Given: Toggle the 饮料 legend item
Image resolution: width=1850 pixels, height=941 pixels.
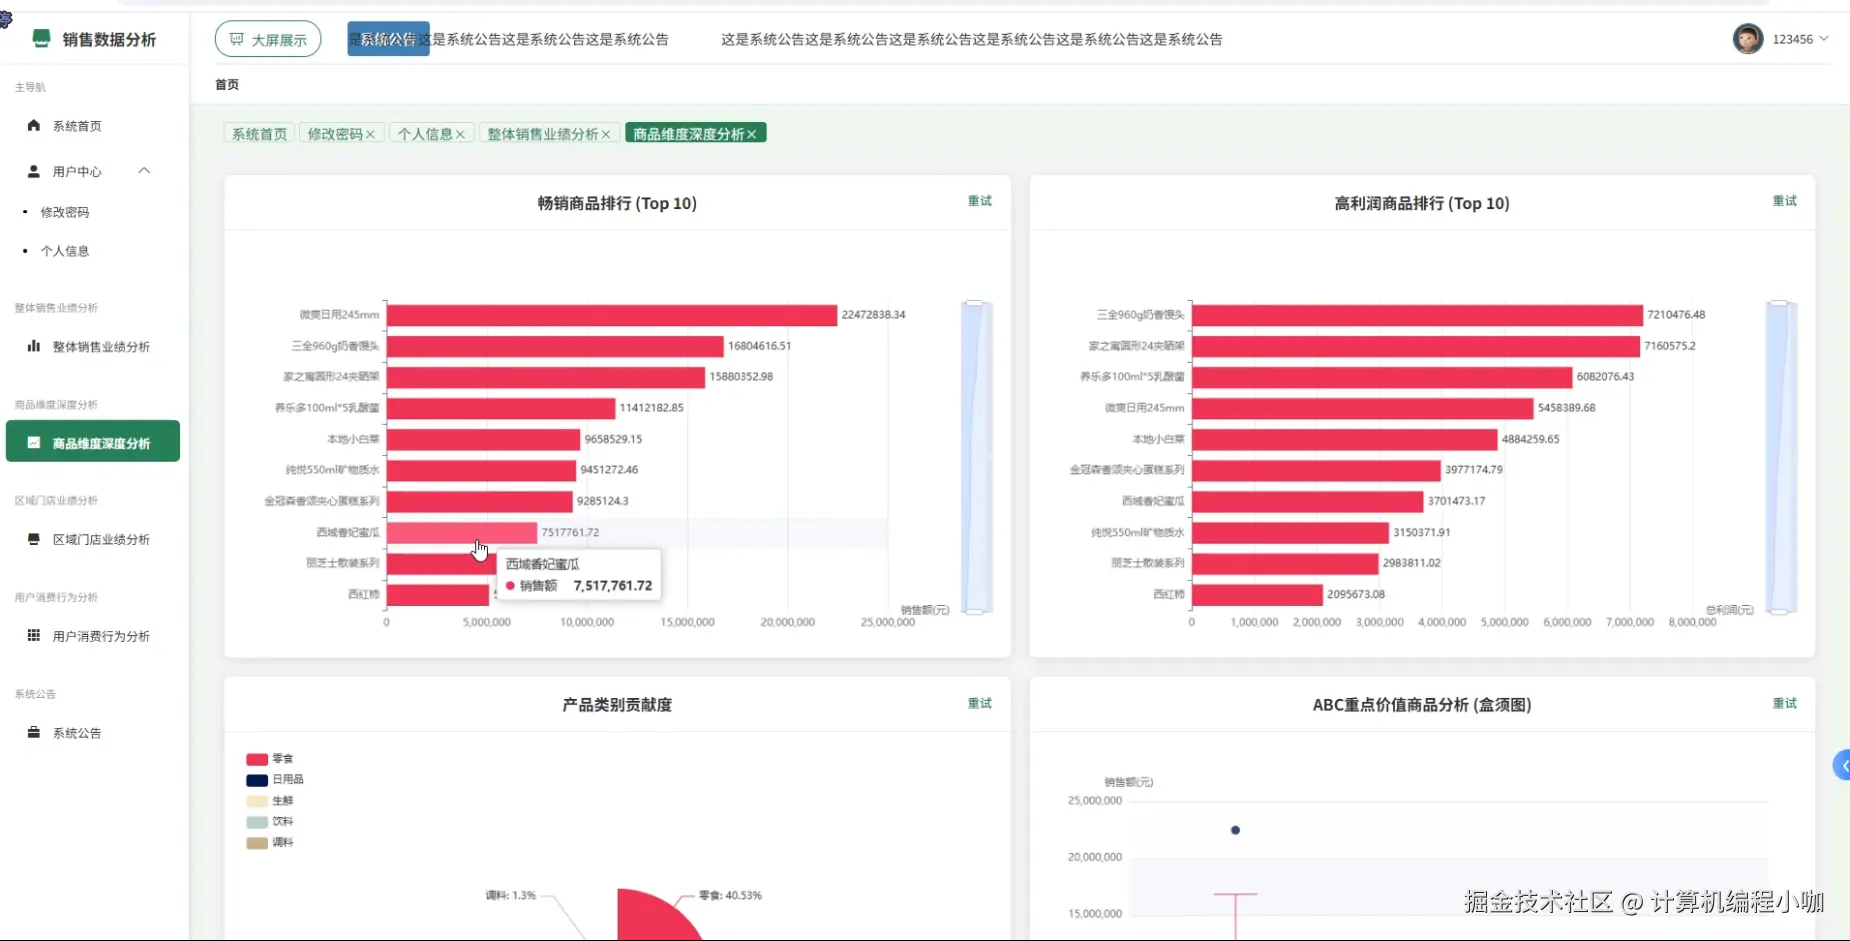Looking at the screenshot, I should pyautogui.click(x=269, y=822).
